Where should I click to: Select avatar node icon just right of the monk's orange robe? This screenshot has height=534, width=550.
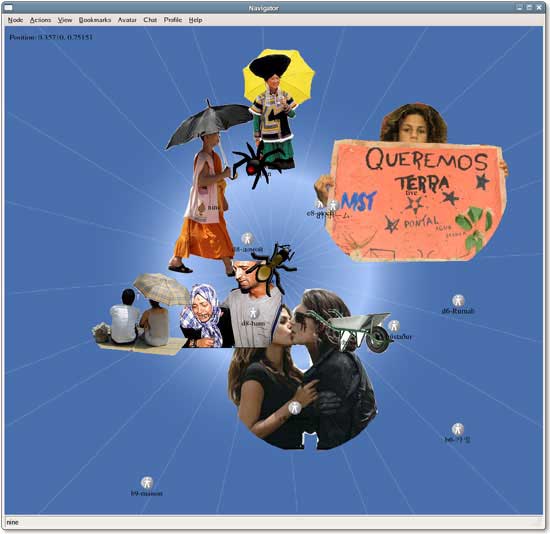(247, 239)
